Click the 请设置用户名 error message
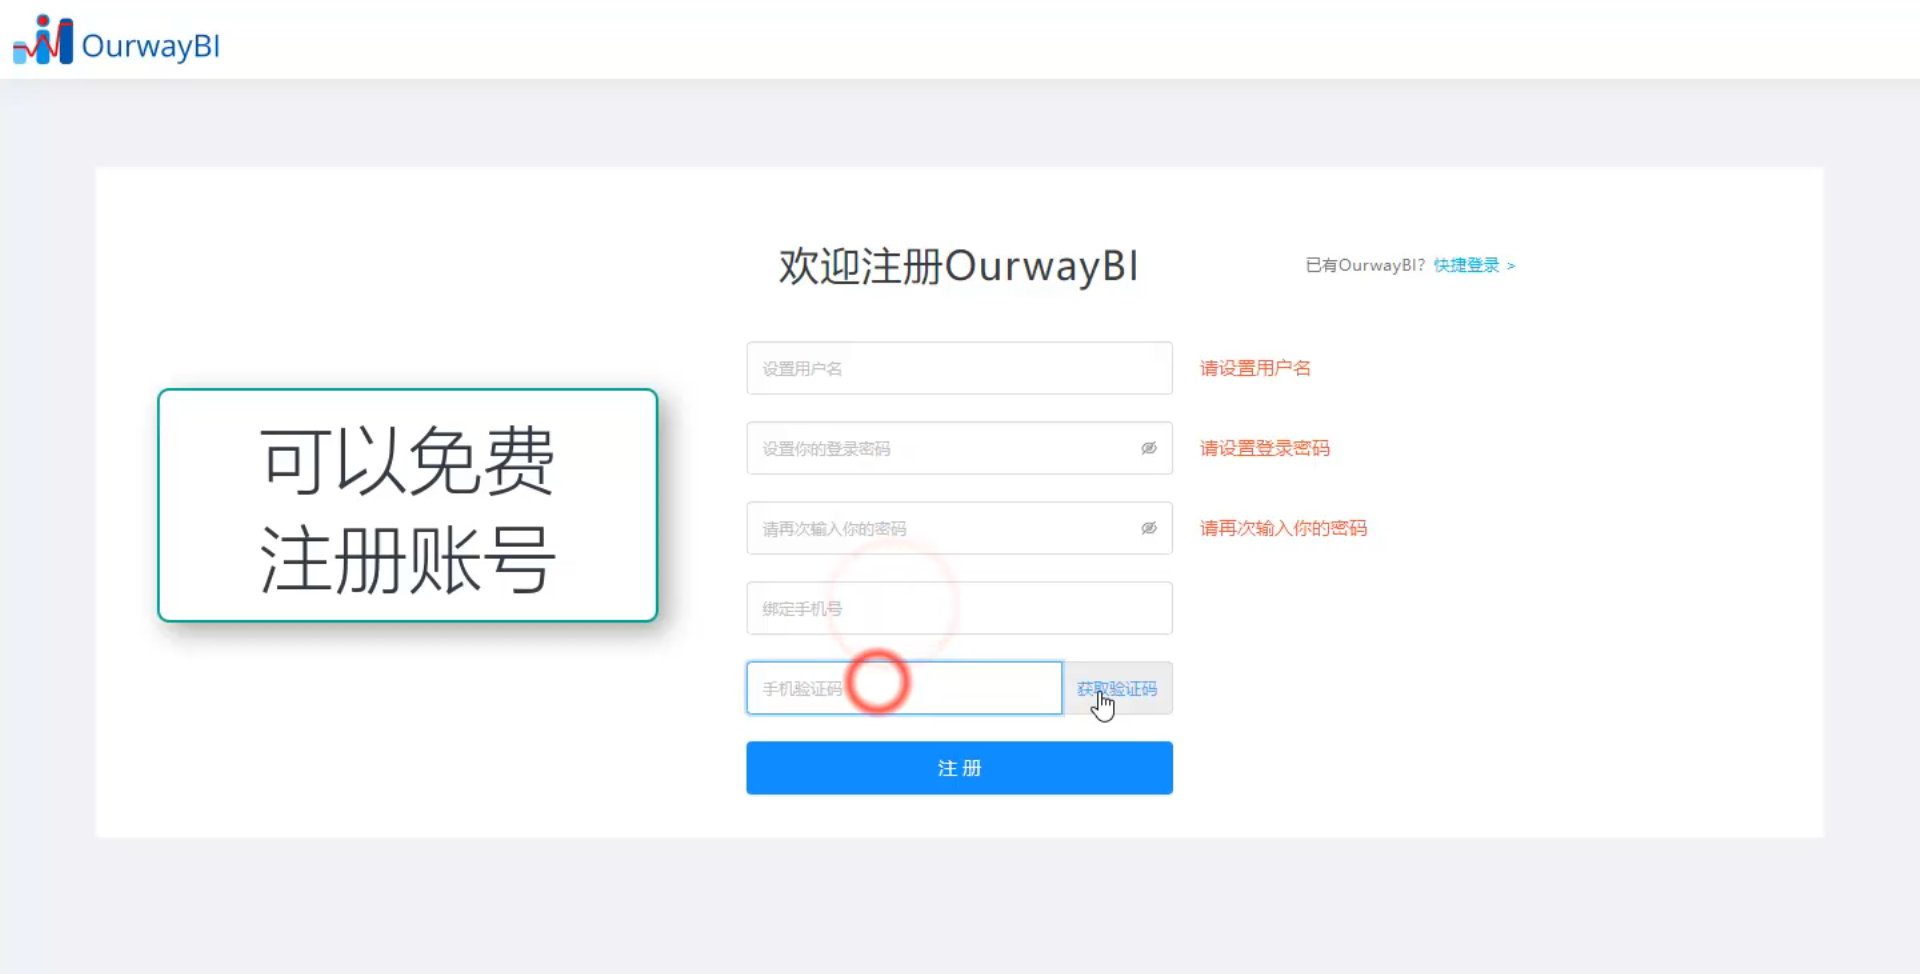This screenshot has width=1920, height=974. coord(1255,368)
